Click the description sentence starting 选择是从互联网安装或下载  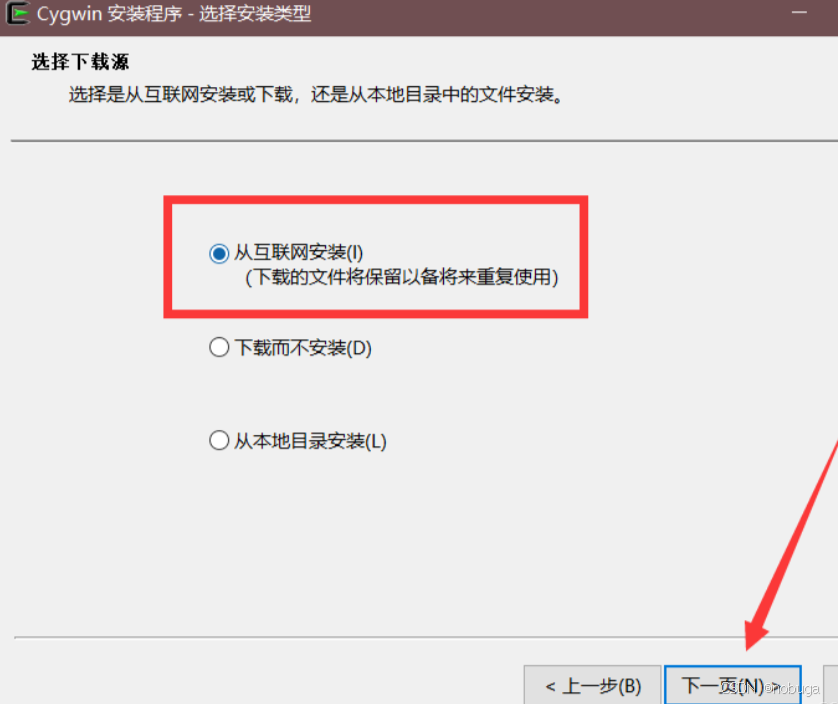click(316, 95)
